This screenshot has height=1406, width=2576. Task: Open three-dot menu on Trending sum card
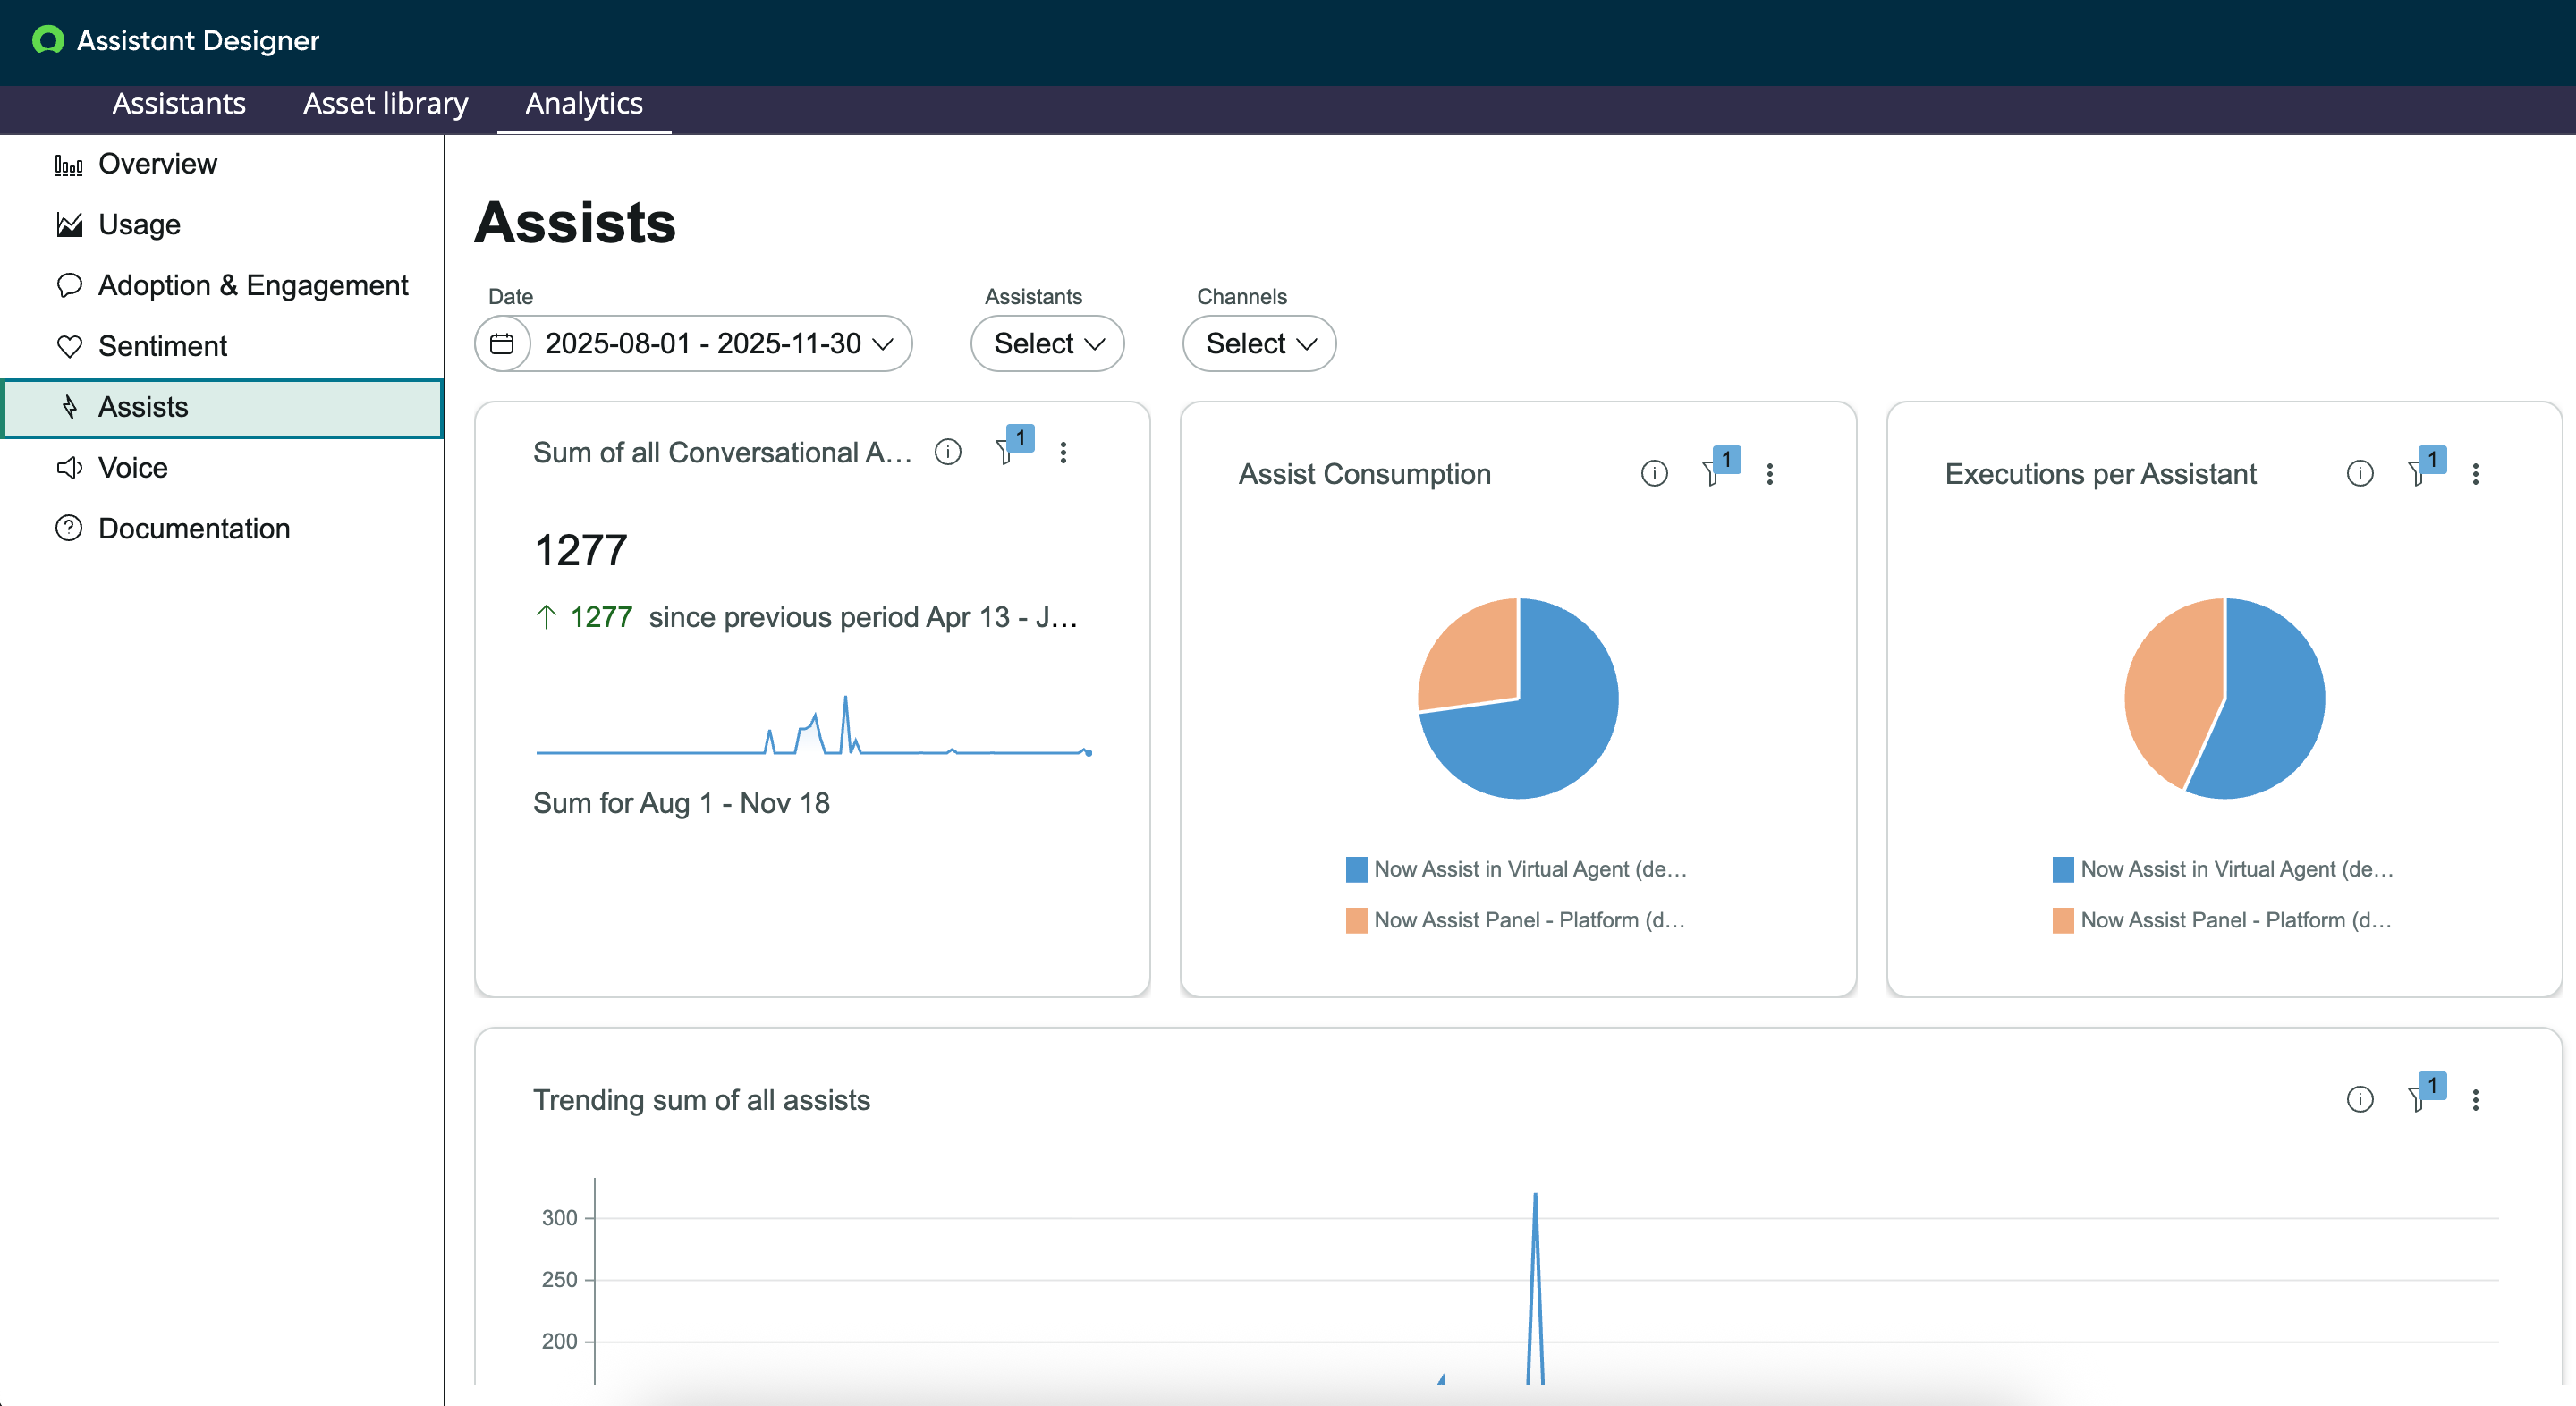(x=2475, y=1099)
